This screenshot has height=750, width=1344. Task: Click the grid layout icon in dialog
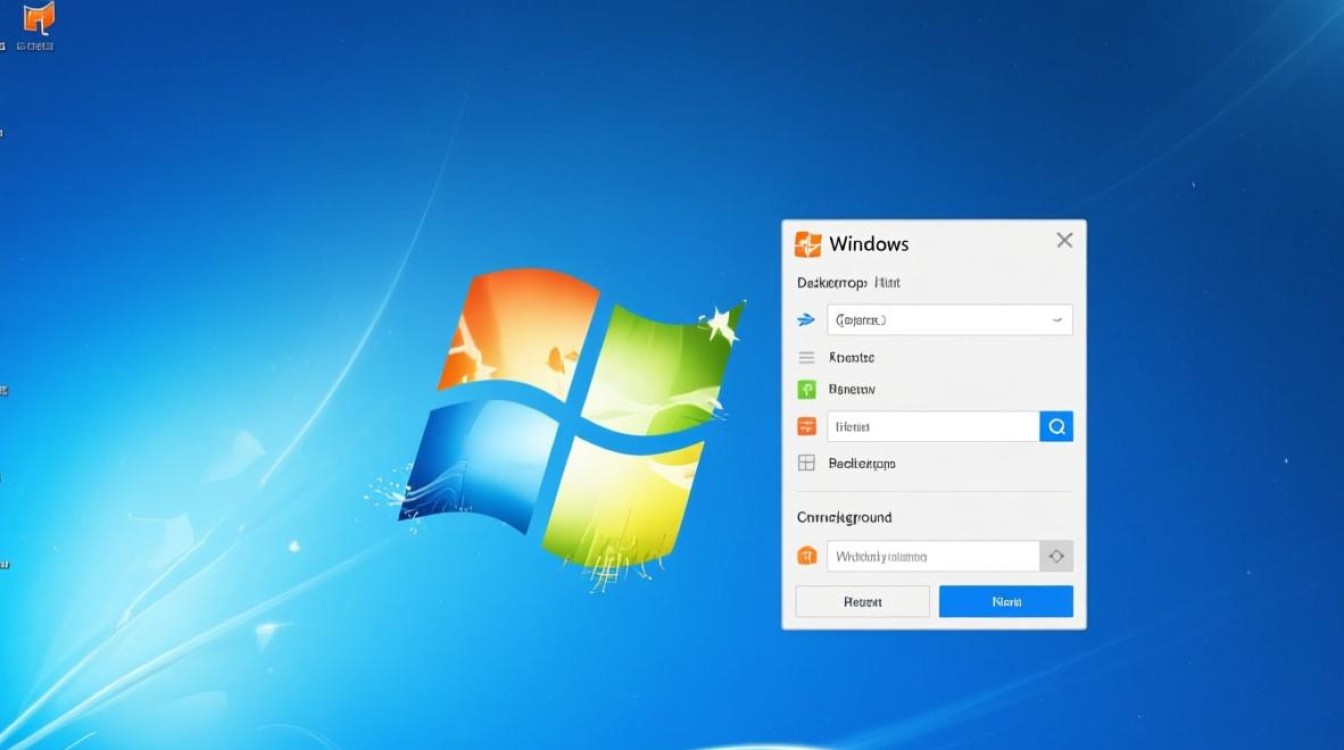click(x=806, y=463)
